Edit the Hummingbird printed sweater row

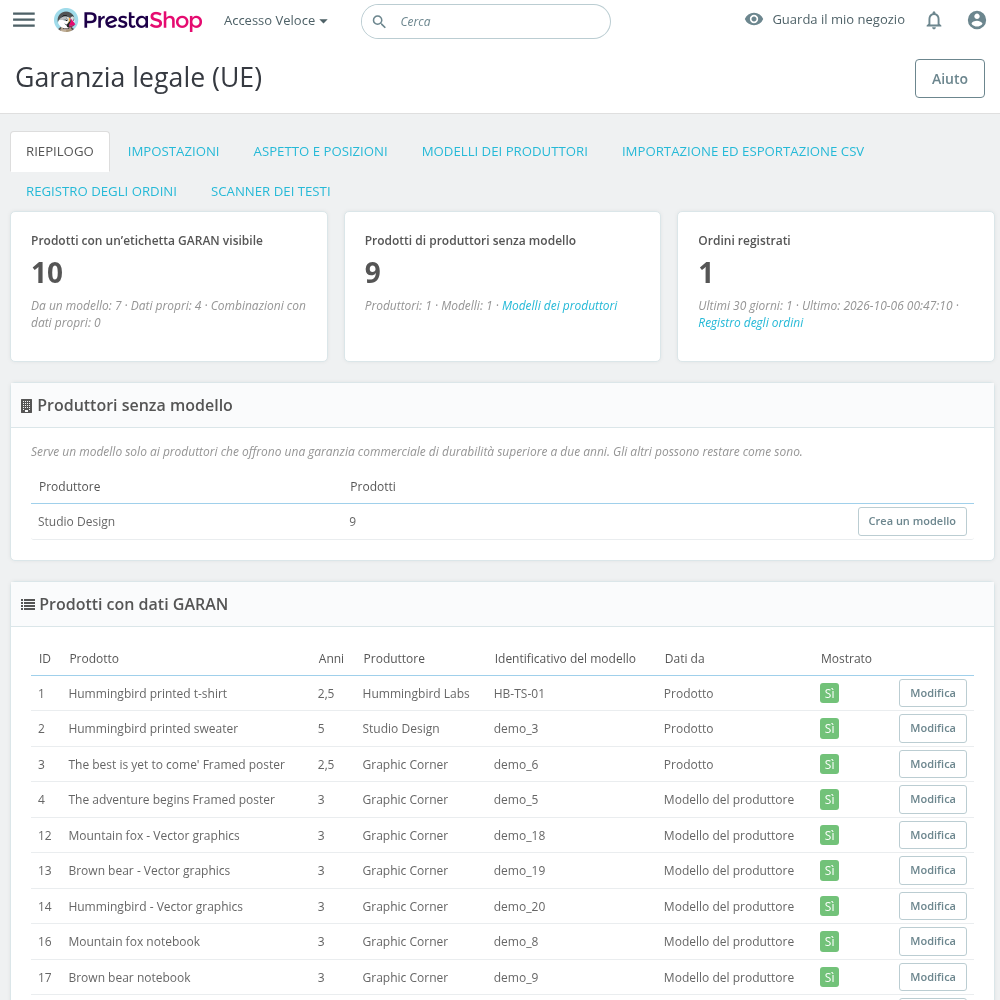click(x=932, y=728)
